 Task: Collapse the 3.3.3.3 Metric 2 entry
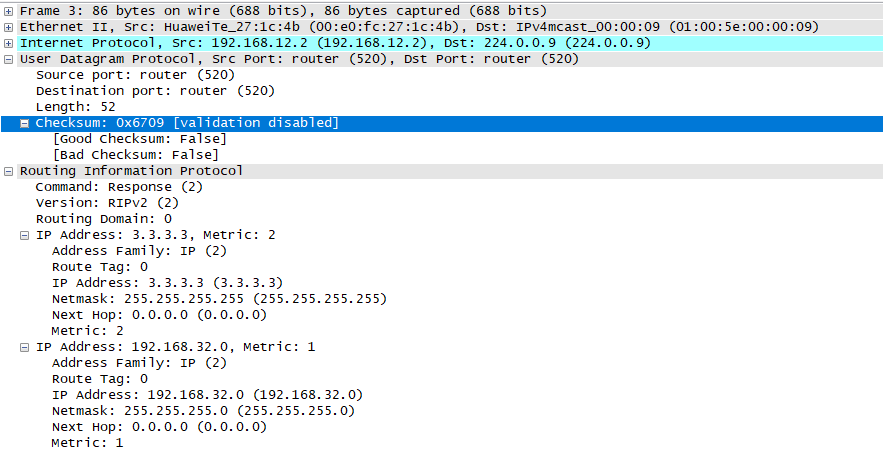[25, 235]
